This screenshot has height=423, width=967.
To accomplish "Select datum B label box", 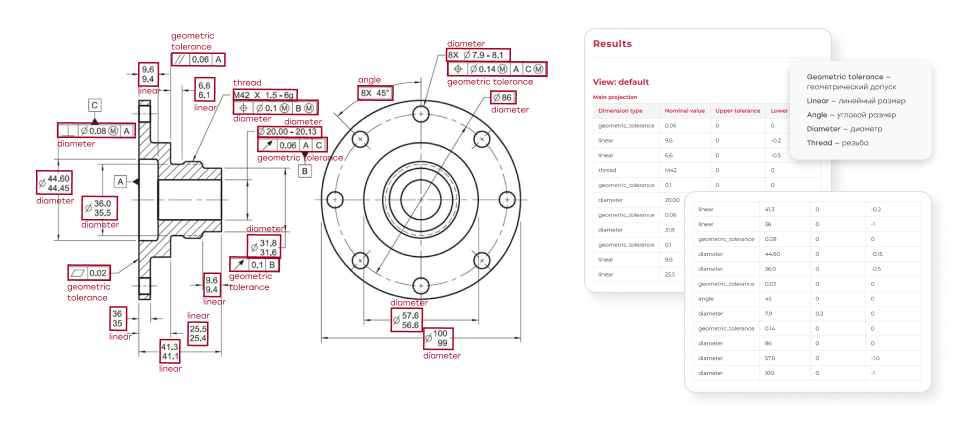I will coord(305,172).
